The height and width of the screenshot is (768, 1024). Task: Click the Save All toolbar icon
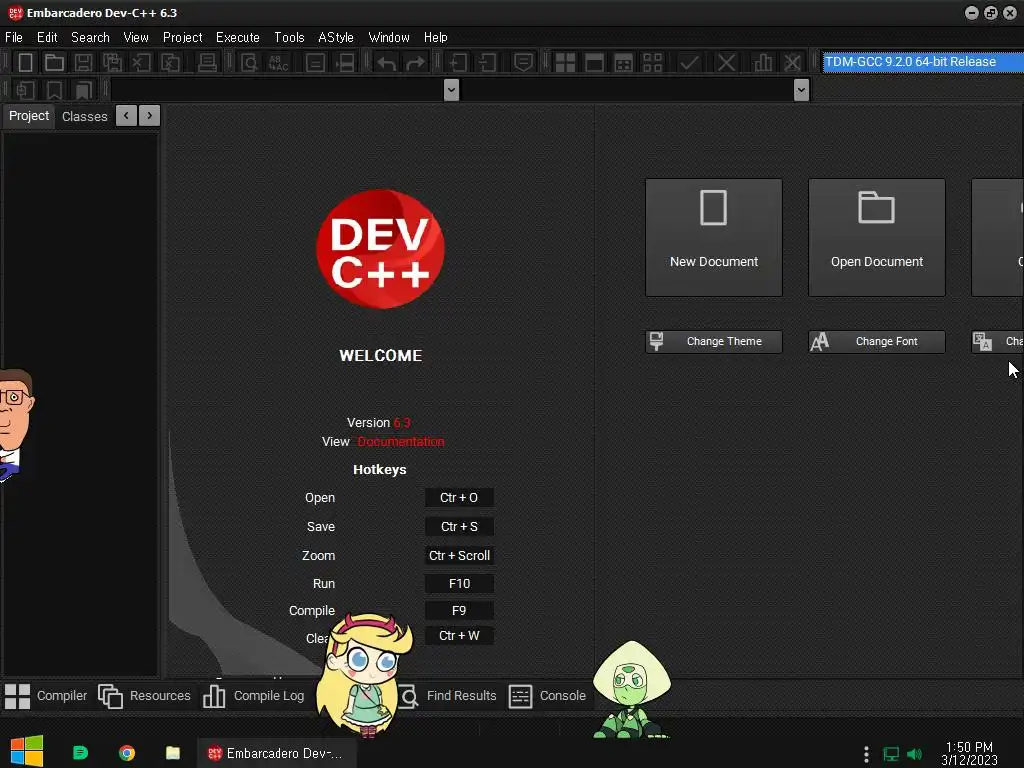click(x=112, y=63)
